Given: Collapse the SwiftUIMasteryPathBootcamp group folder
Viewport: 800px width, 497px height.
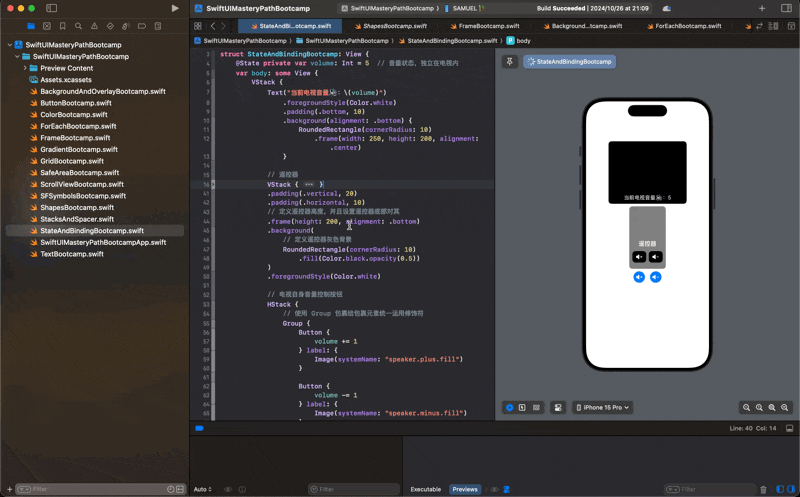Looking at the screenshot, I should pos(17,57).
